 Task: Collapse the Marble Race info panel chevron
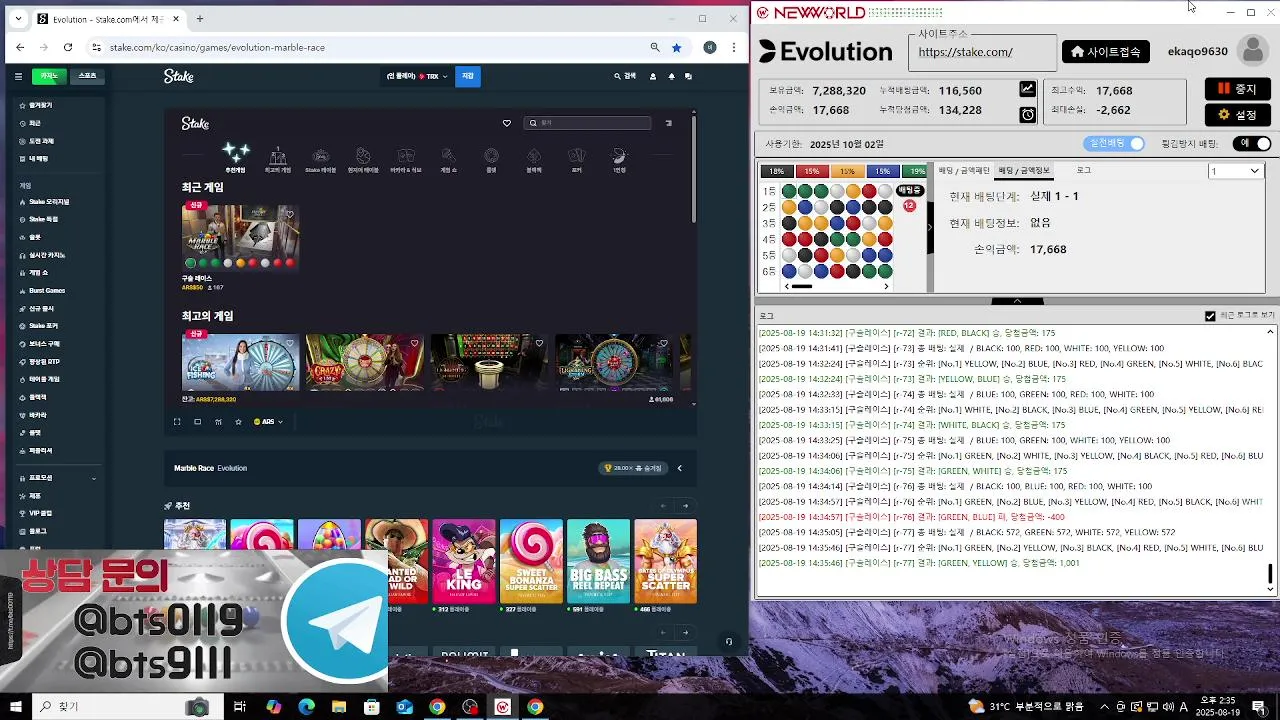(x=679, y=468)
